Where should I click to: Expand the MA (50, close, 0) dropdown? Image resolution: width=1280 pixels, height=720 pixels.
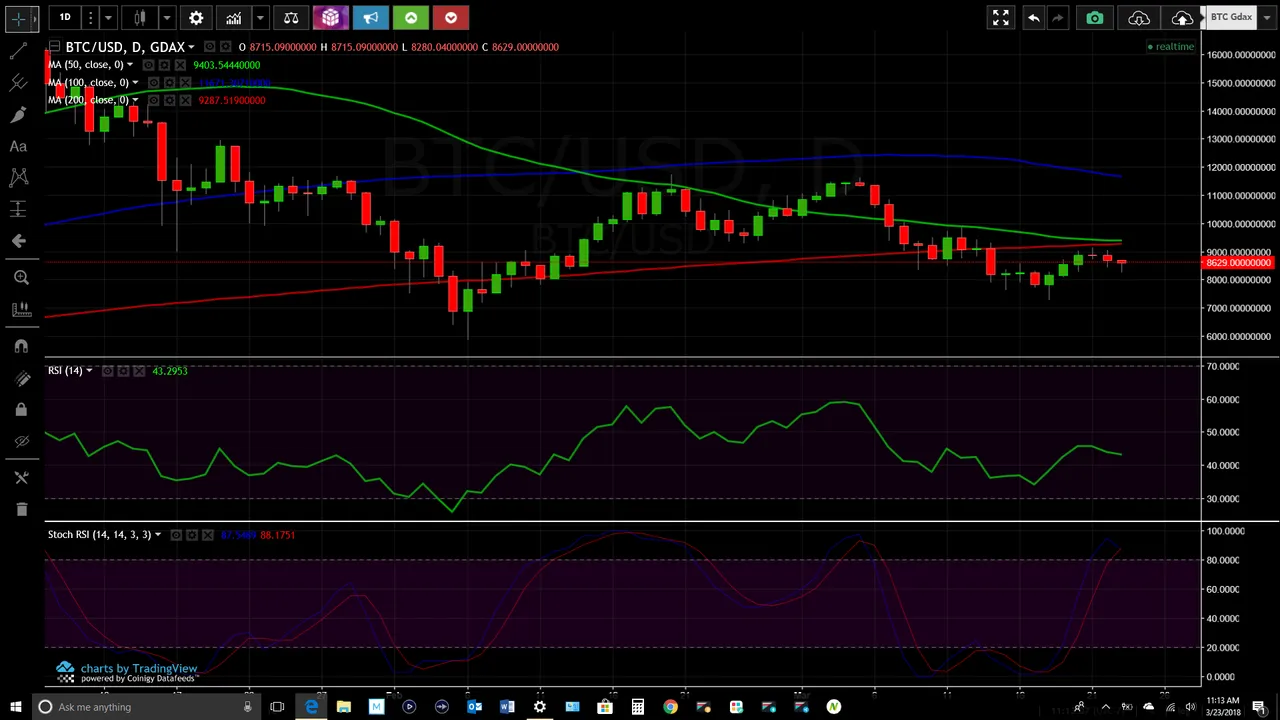coord(129,65)
